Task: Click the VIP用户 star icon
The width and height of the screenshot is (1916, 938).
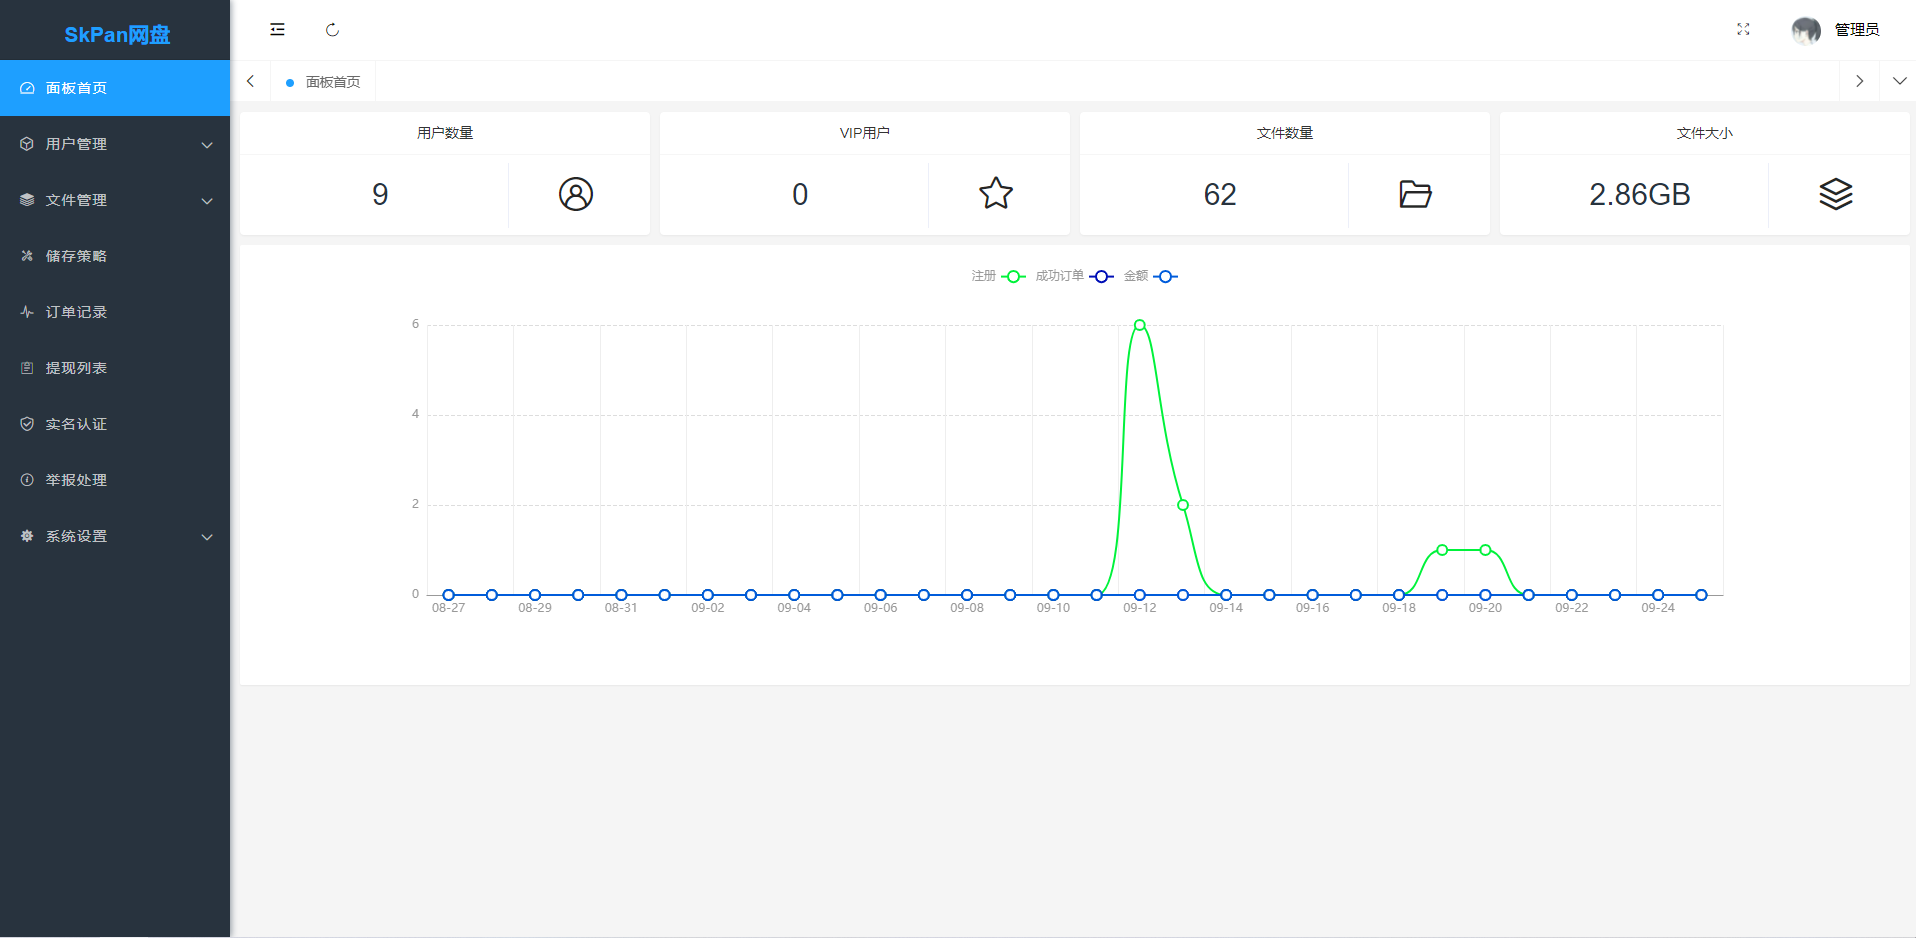Action: pos(996,194)
